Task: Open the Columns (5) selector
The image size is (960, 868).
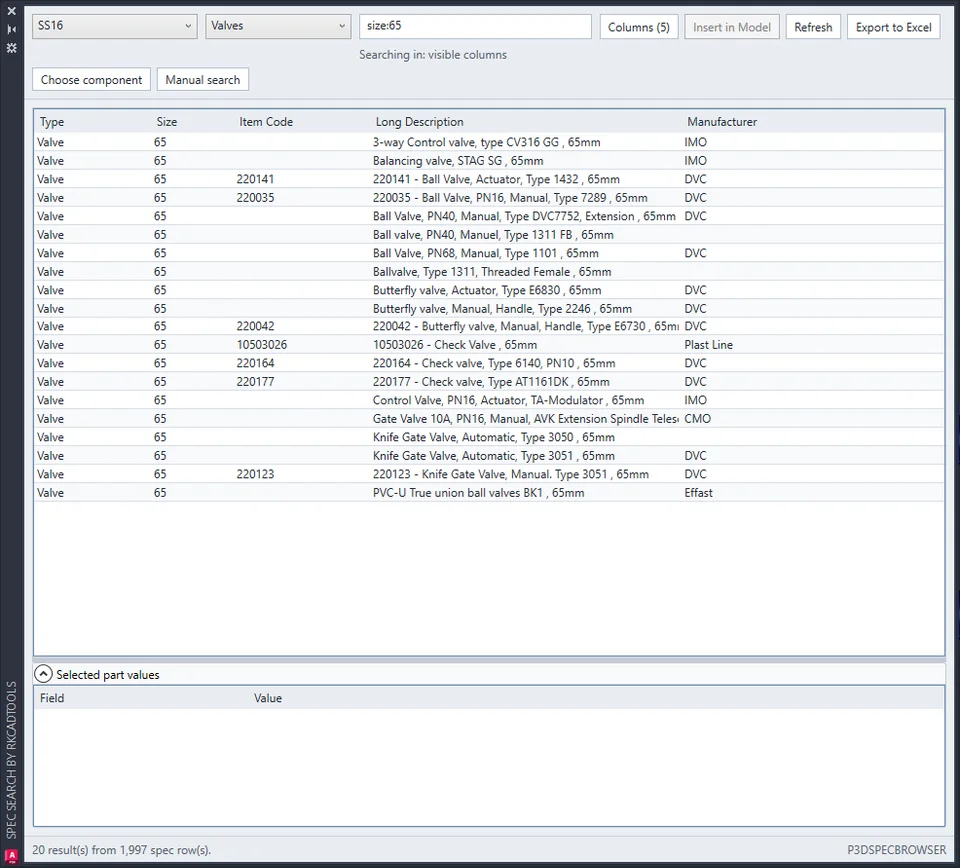Action: pyautogui.click(x=639, y=27)
